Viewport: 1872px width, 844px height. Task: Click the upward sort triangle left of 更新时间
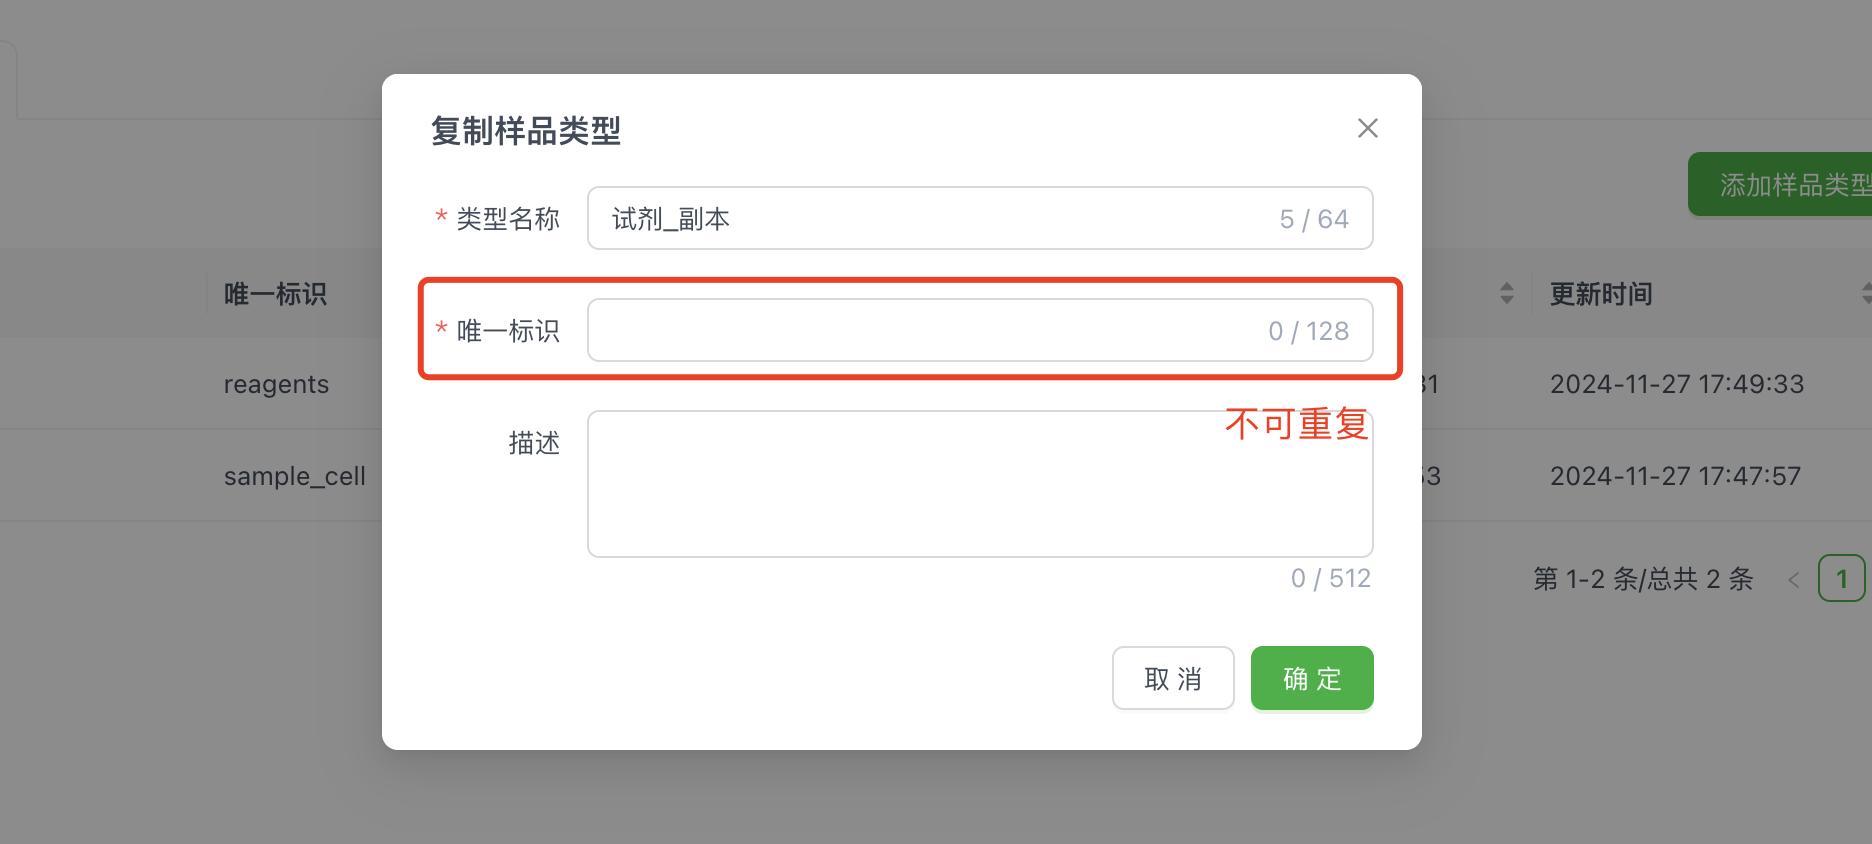(1507, 287)
